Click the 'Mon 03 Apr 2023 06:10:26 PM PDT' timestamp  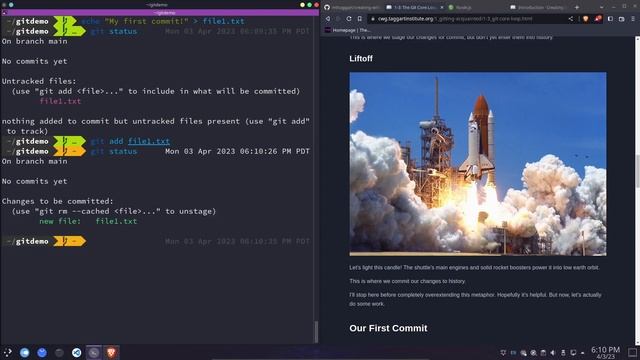(x=237, y=151)
